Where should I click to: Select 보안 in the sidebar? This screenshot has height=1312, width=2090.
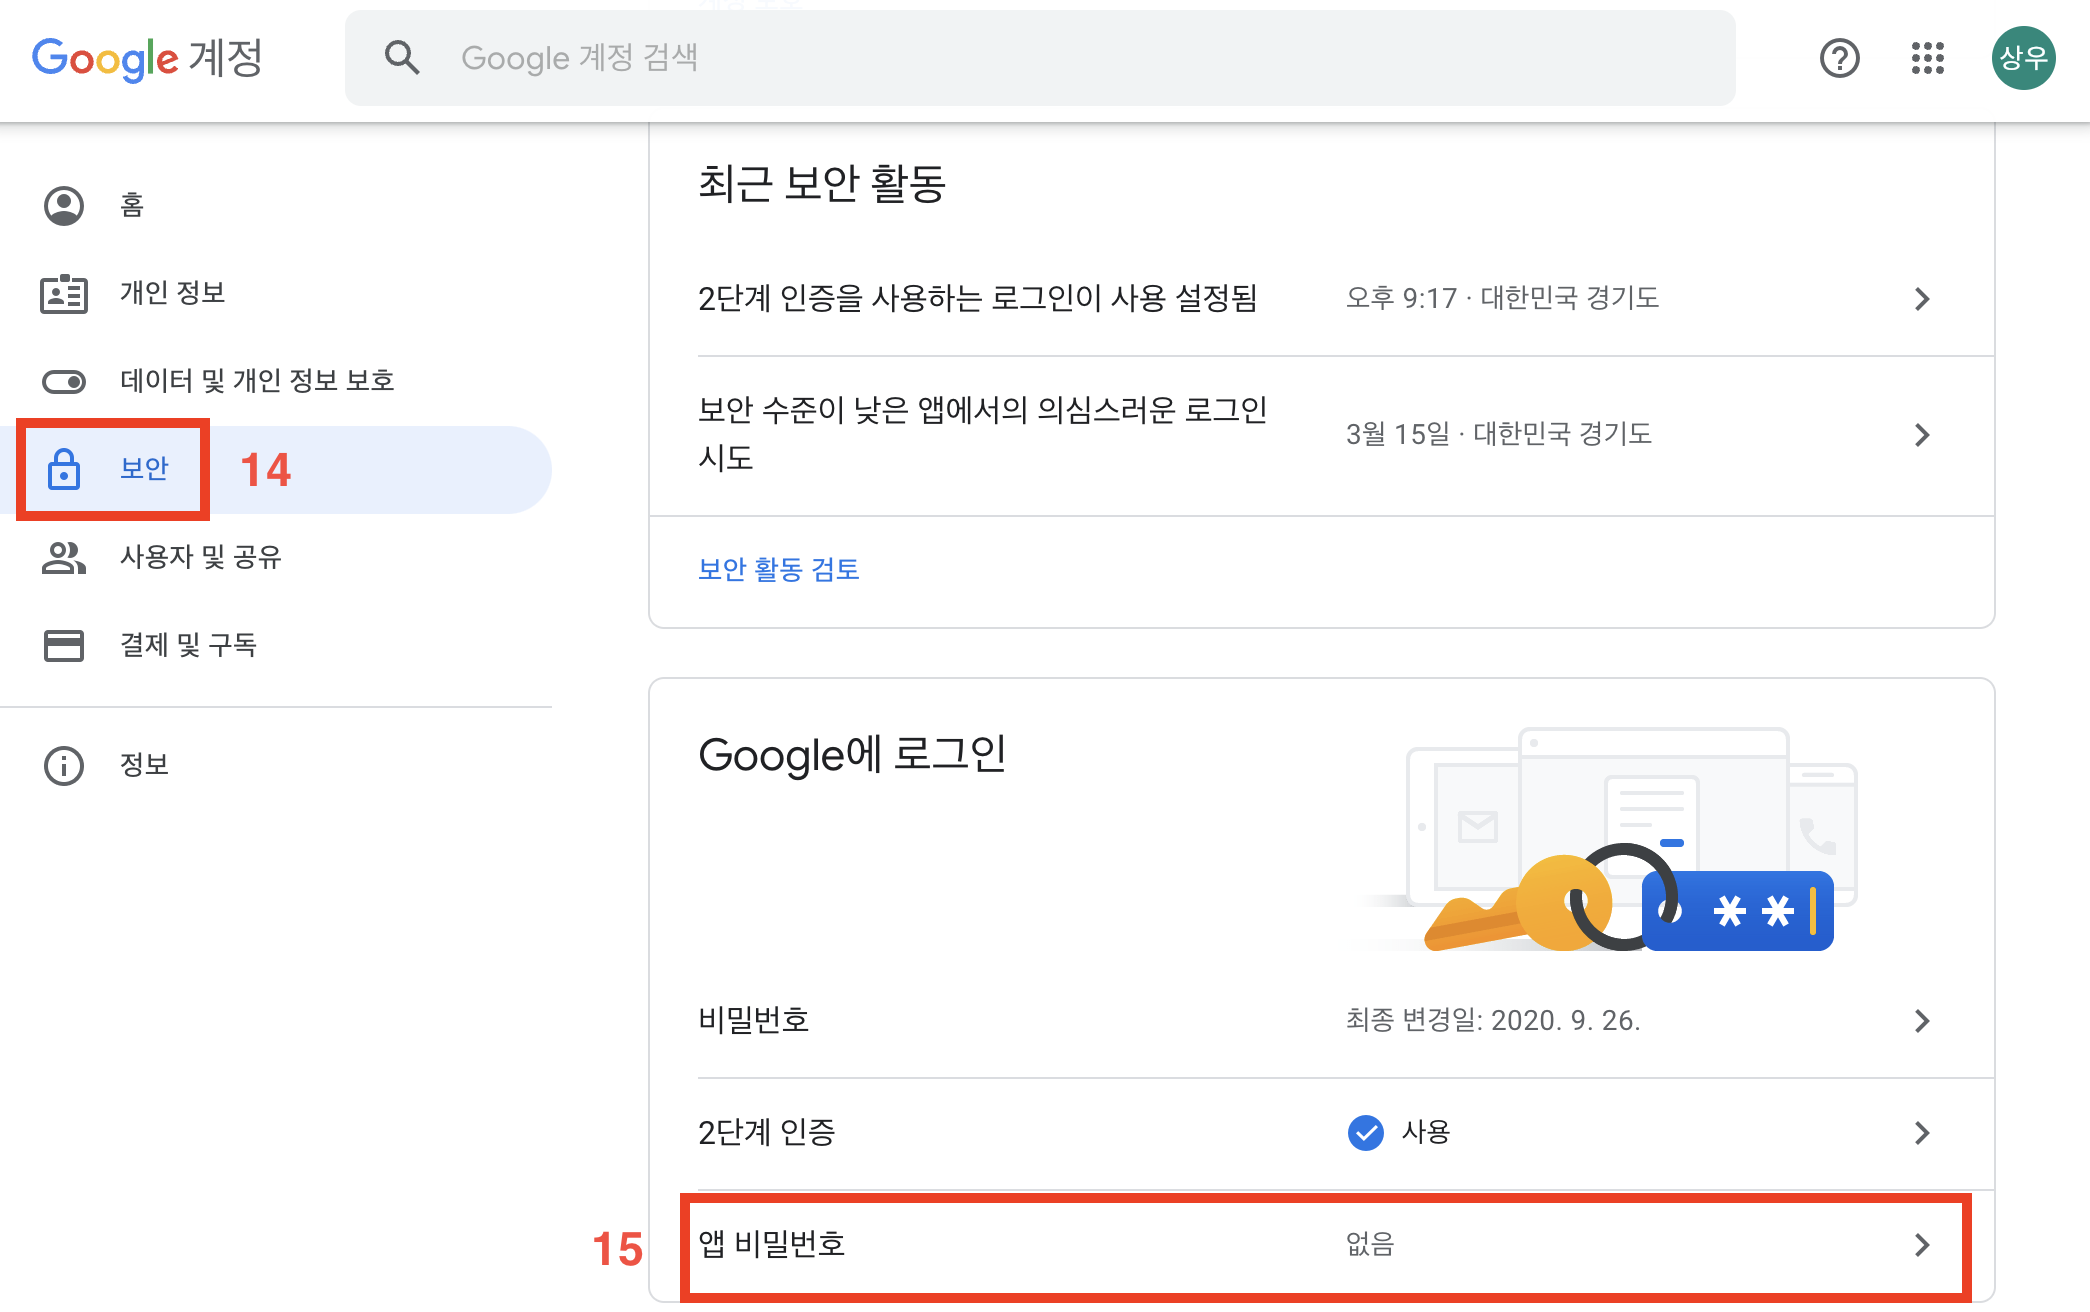[276, 470]
